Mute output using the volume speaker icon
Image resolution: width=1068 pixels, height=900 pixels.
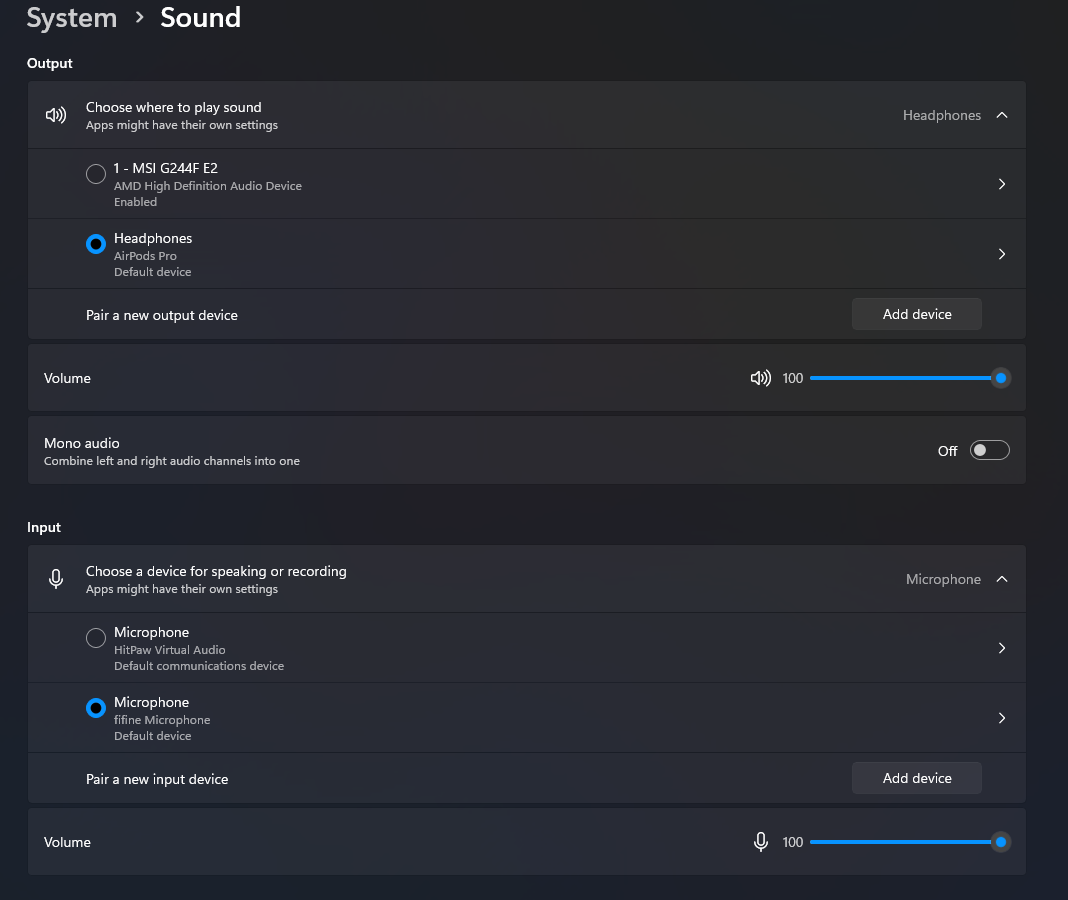coord(760,378)
